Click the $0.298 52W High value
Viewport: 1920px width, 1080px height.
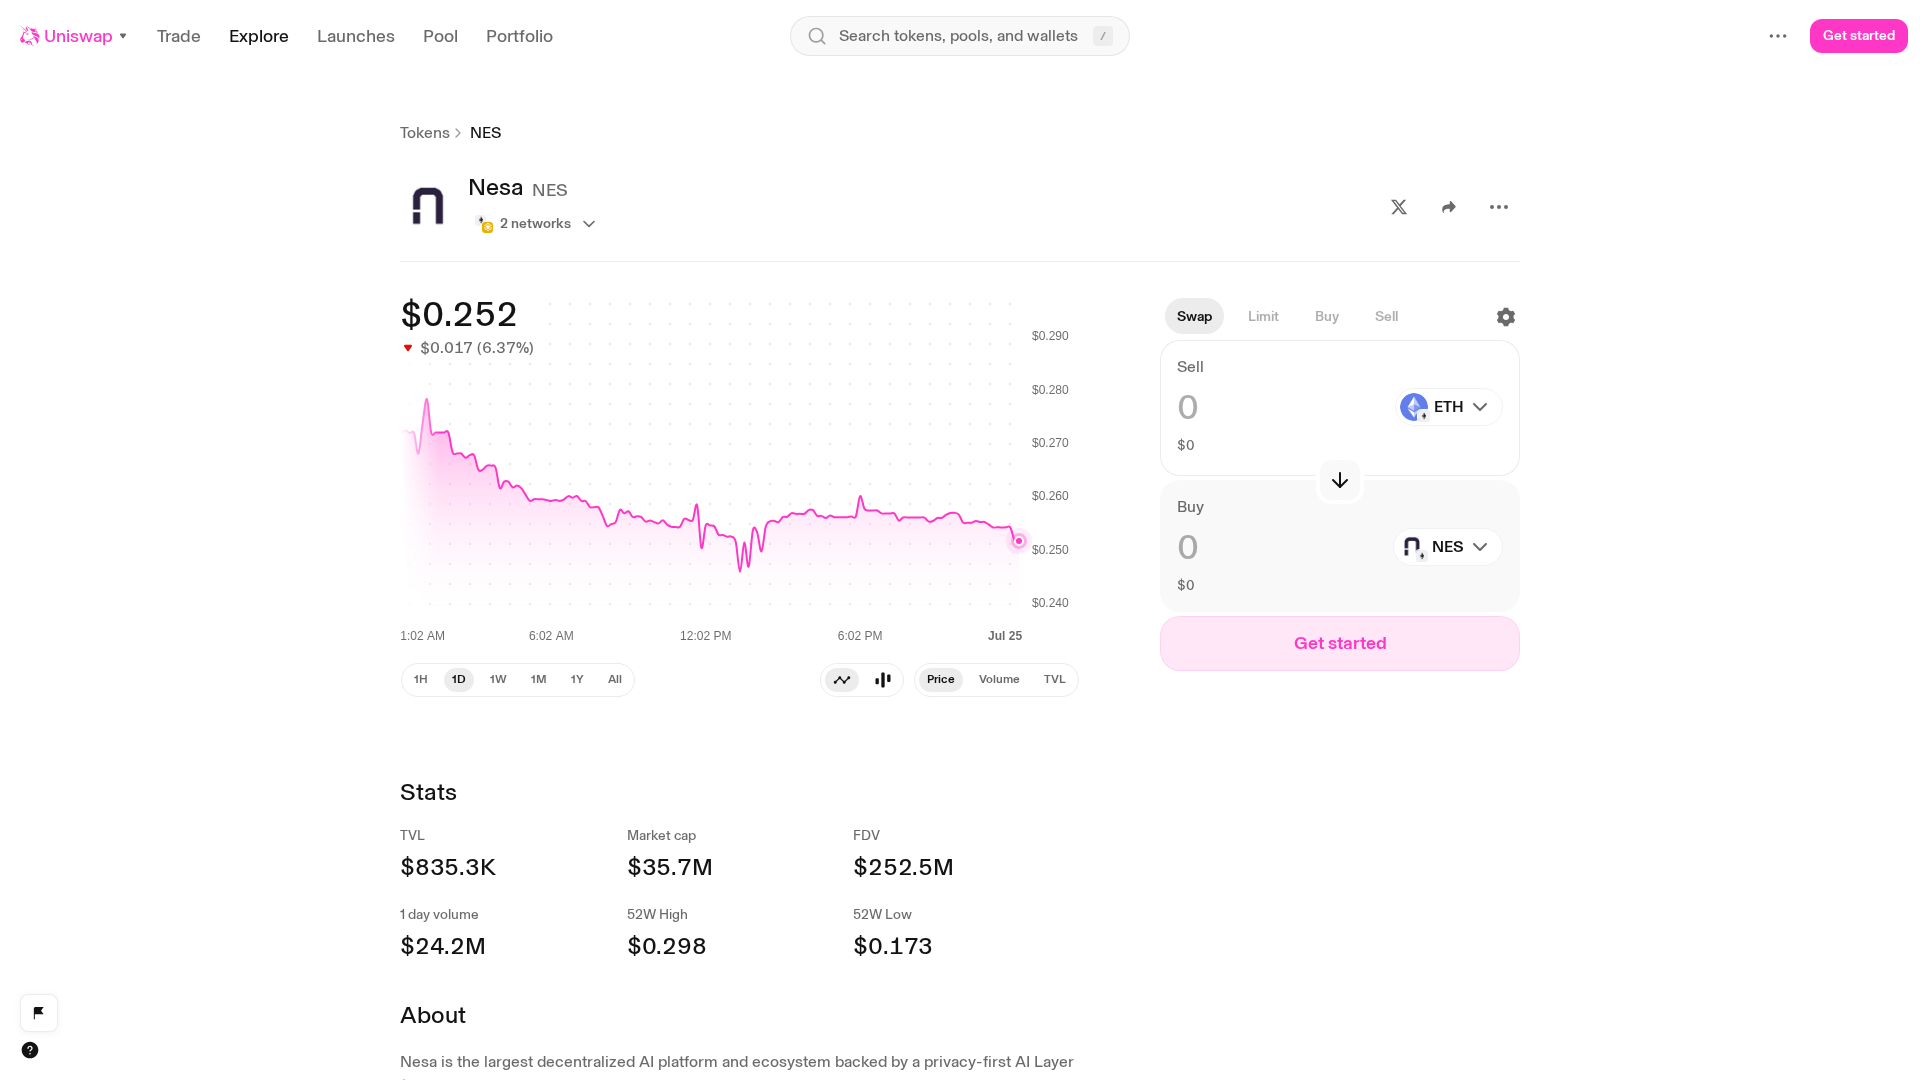click(667, 946)
